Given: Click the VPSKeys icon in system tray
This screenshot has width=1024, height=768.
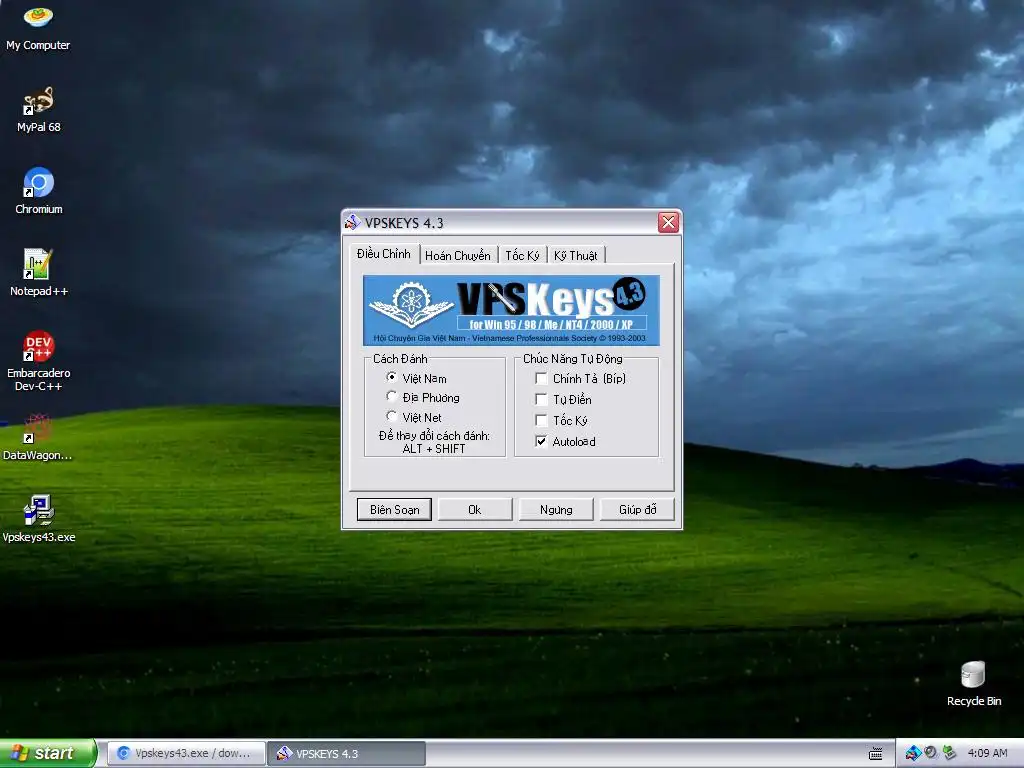Looking at the screenshot, I should pyautogui.click(x=912, y=753).
